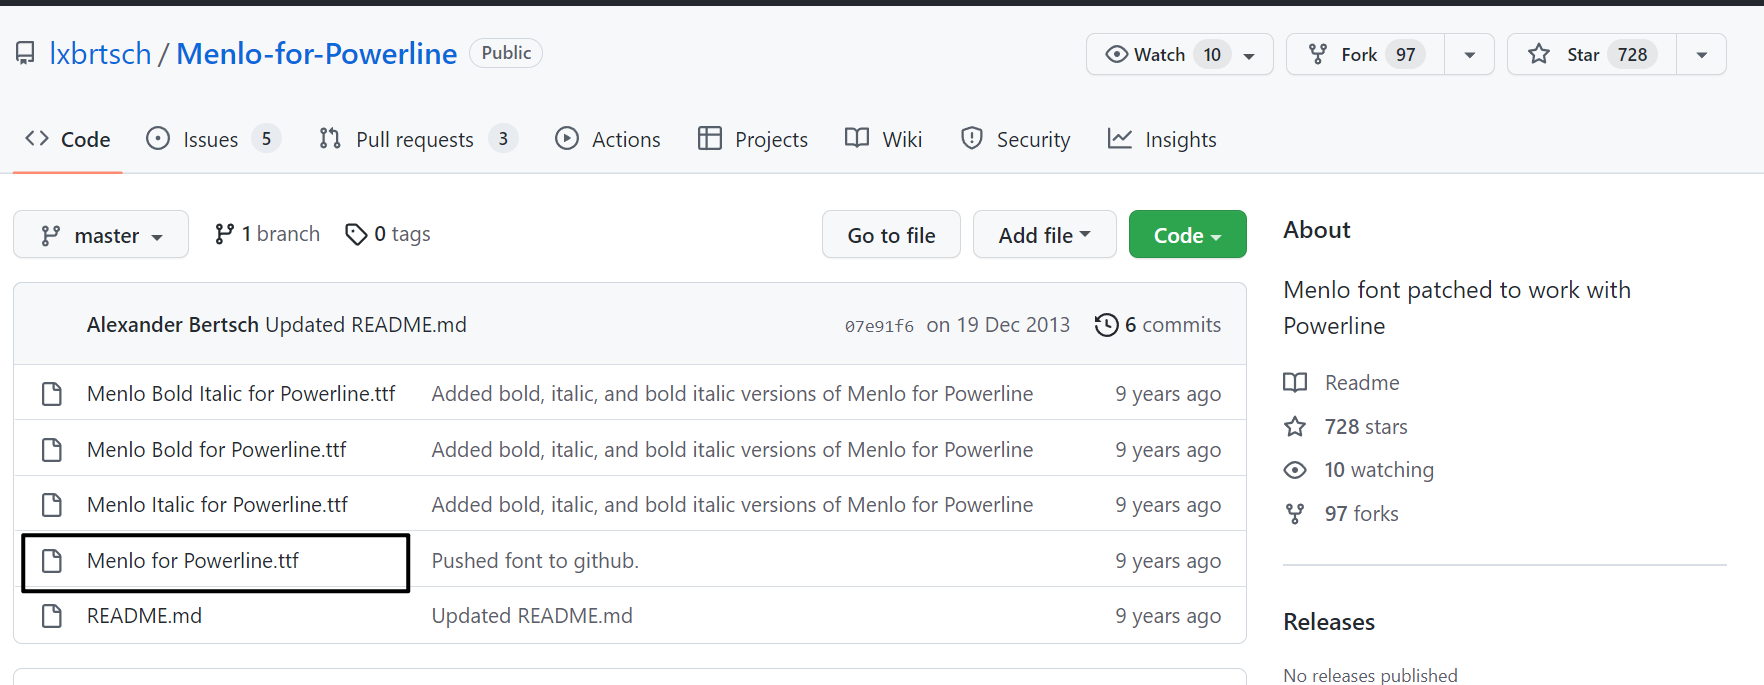The width and height of the screenshot is (1764, 685).
Task: Click the repository book icon beside lxbrtsch
Action: (x=25, y=53)
